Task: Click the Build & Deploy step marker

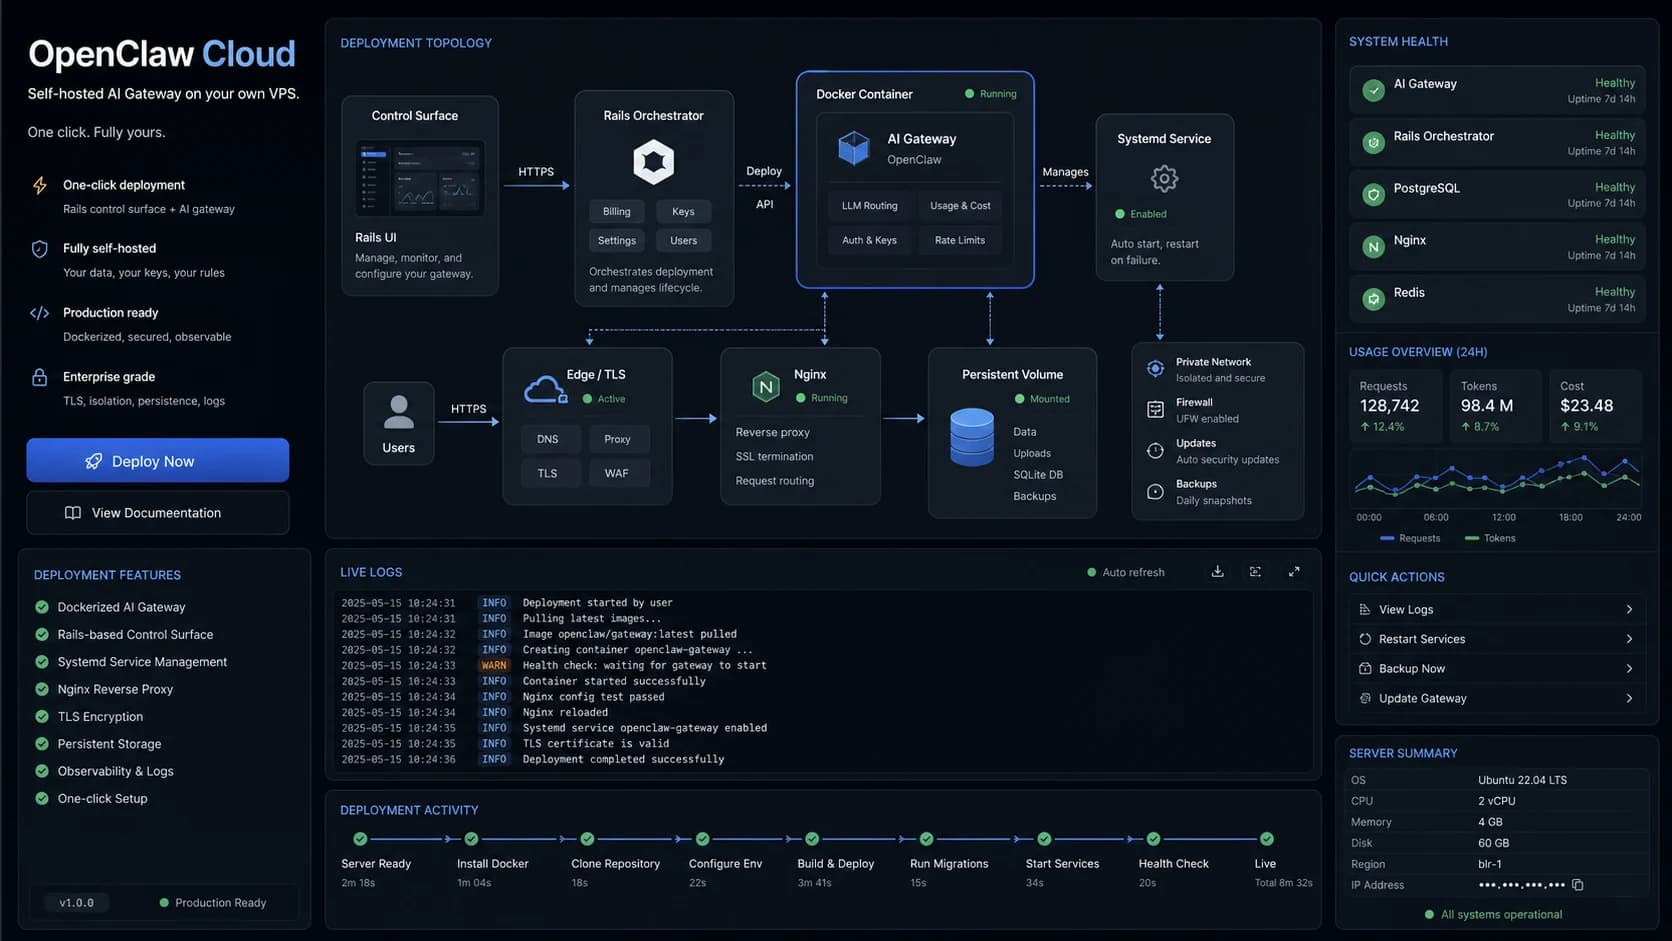Action: (x=812, y=839)
